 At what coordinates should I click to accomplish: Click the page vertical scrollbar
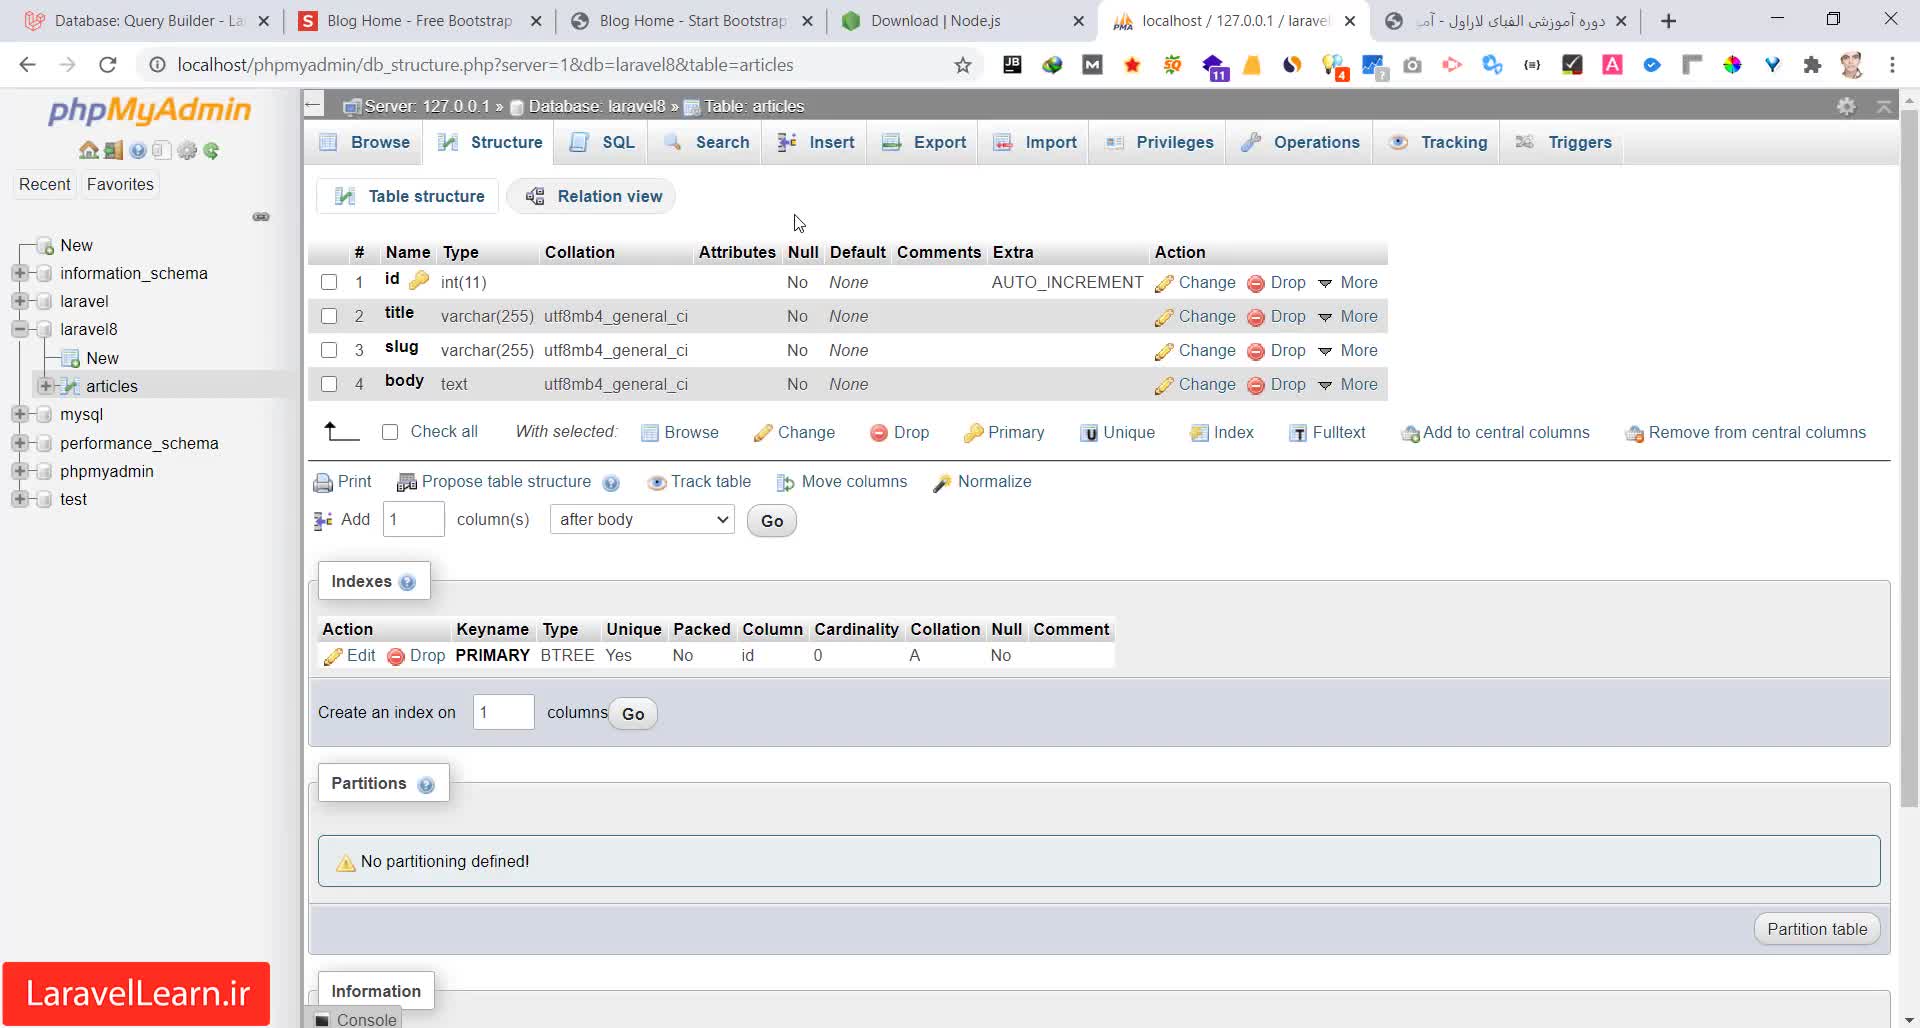1909,450
